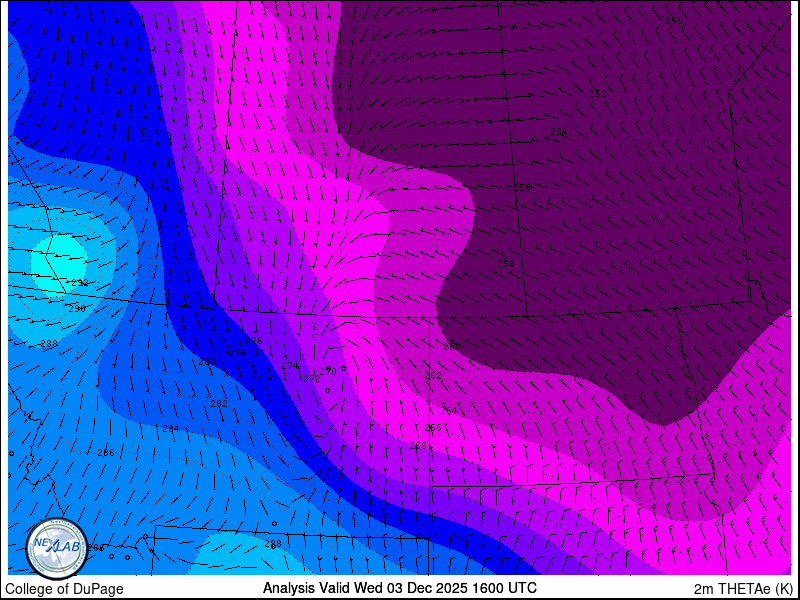Select the 284 contour label
Viewport: 800px width, 600px height.
click(171, 429)
